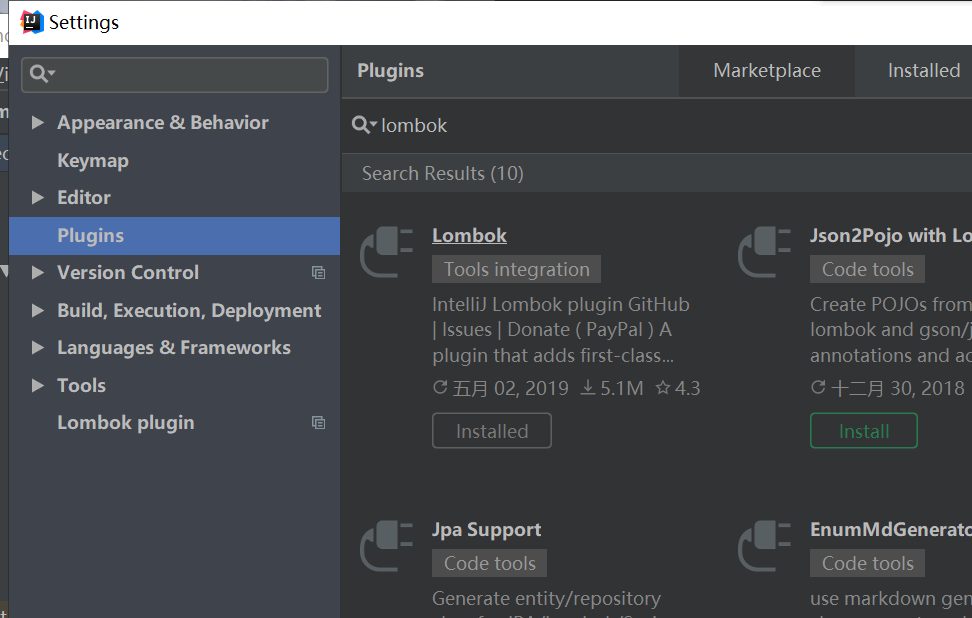Open the Lombok plugin title link
The height and width of the screenshot is (618, 972).
[x=469, y=236]
